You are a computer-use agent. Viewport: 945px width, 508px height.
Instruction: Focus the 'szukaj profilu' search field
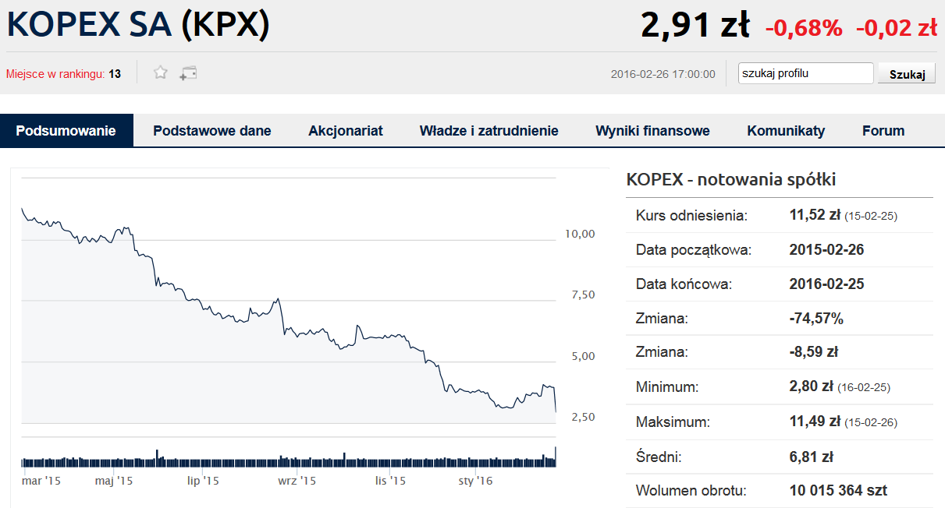pos(805,73)
